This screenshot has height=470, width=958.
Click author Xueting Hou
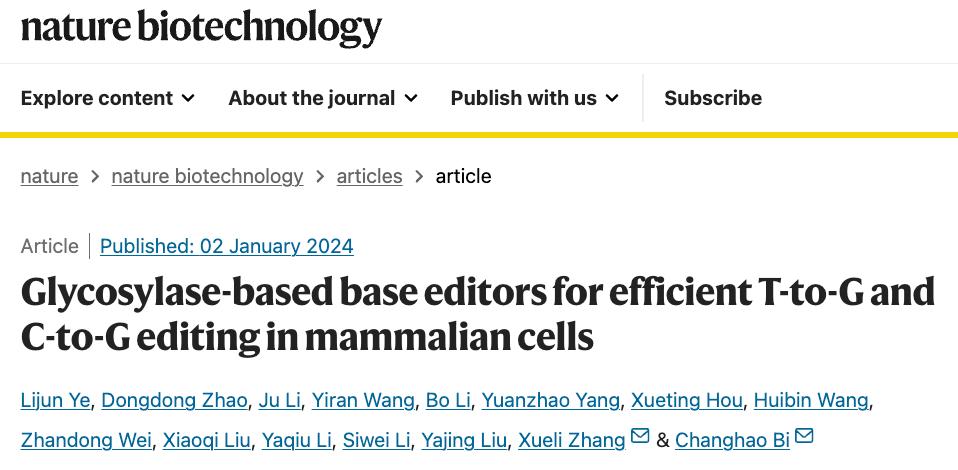pyautogui.click(x=687, y=401)
